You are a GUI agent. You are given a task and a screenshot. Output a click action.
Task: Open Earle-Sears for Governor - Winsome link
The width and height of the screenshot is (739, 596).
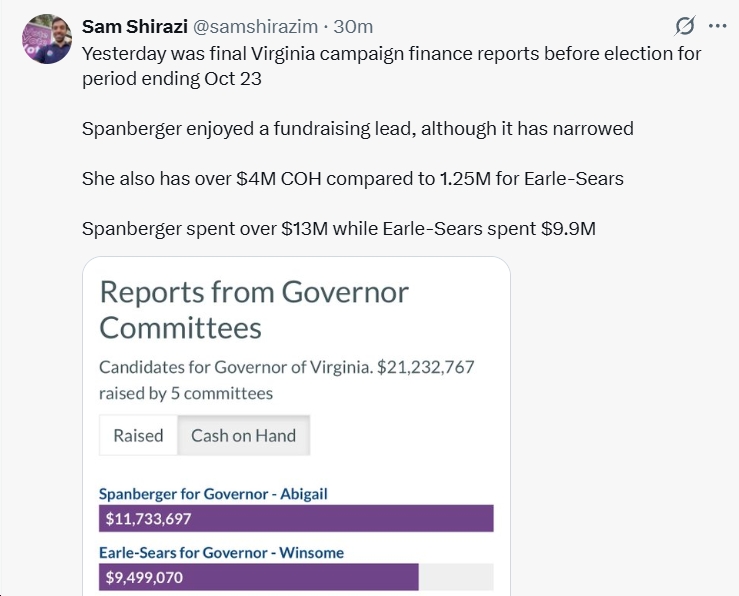coord(221,552)
